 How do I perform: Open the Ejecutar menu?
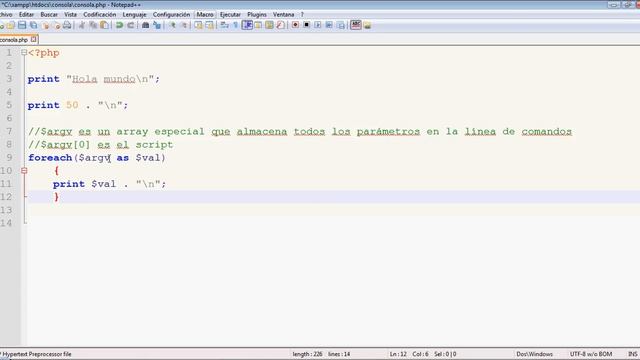point(230,15)
